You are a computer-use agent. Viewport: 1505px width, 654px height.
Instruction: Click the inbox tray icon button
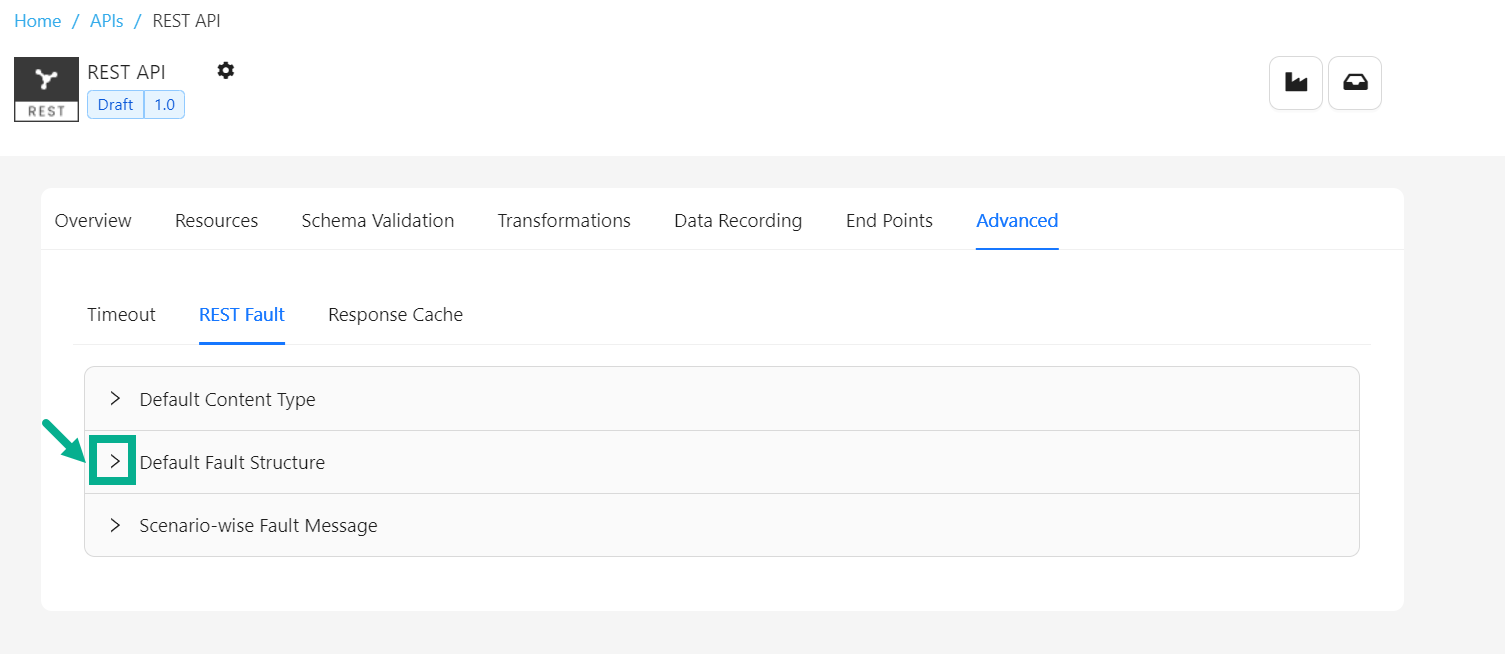coord(1355,83)
